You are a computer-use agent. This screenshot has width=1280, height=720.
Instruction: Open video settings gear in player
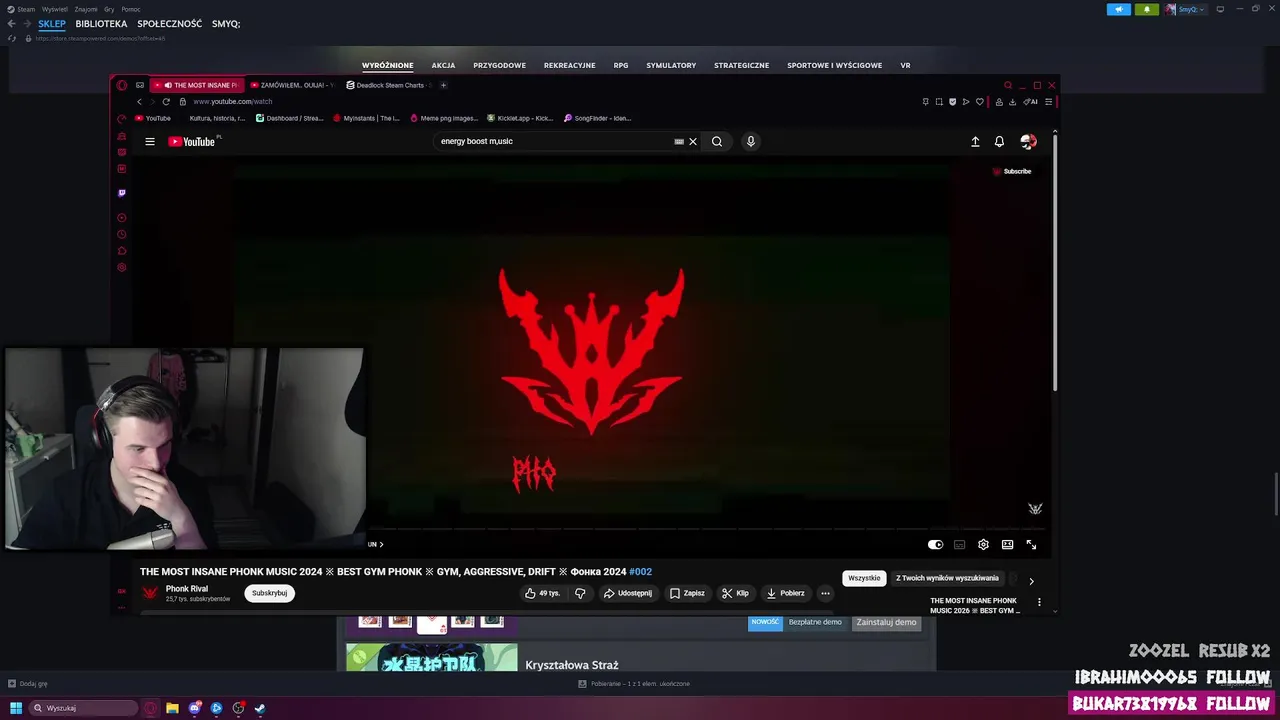pos(983,545)
